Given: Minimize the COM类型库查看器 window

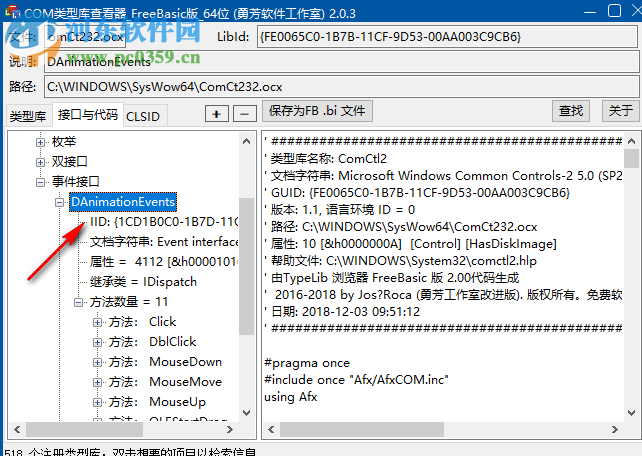Looking at the screenshot, I should coord(590,12).
